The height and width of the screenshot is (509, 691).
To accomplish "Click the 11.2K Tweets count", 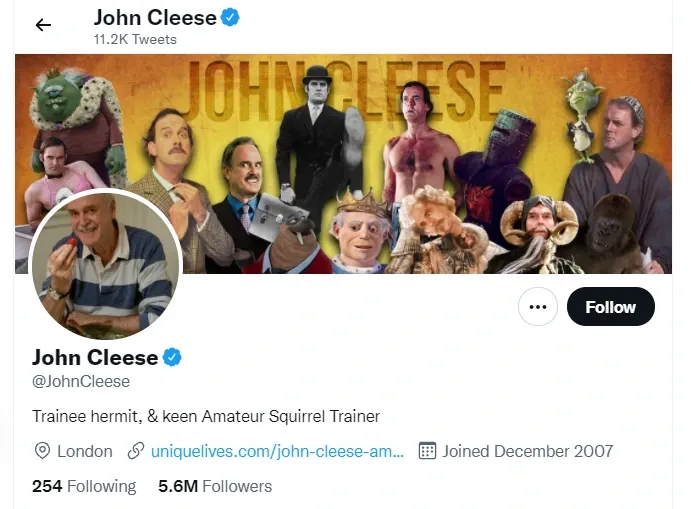I will 135,39.
